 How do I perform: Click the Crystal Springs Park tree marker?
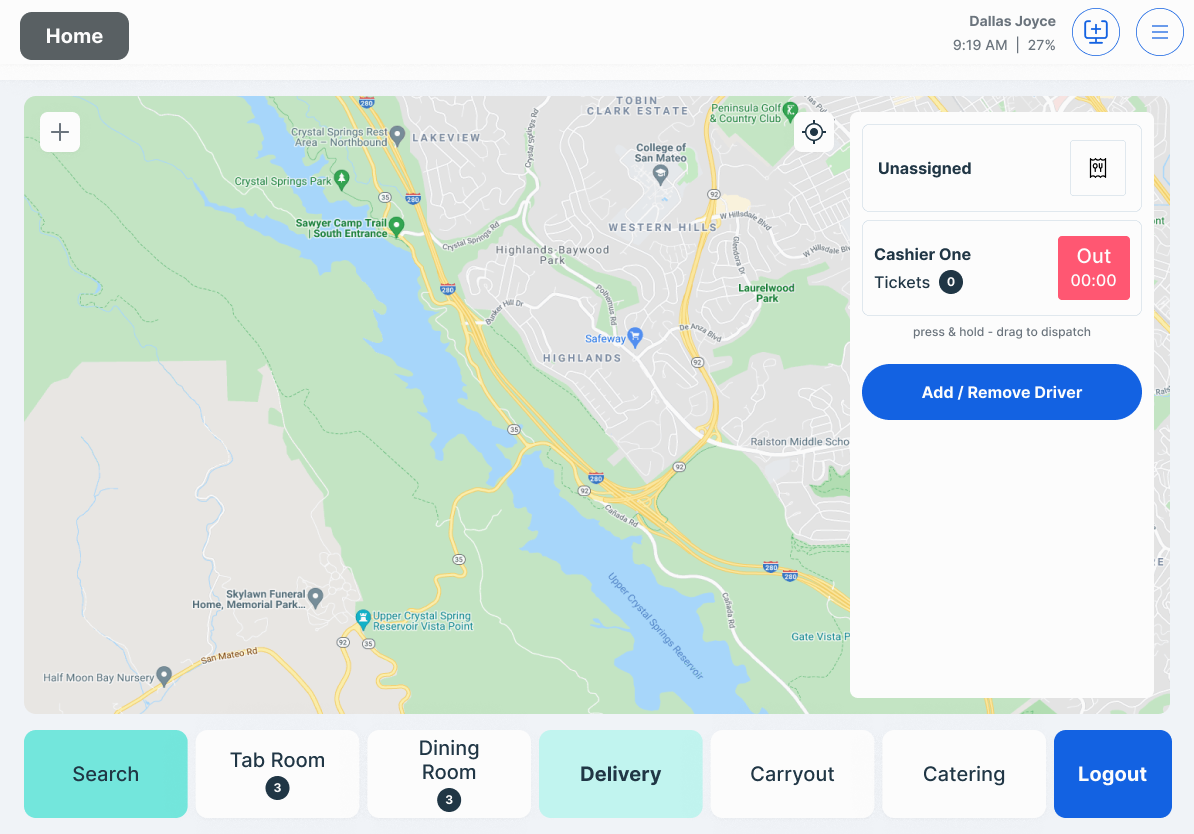tap(341, 180)
